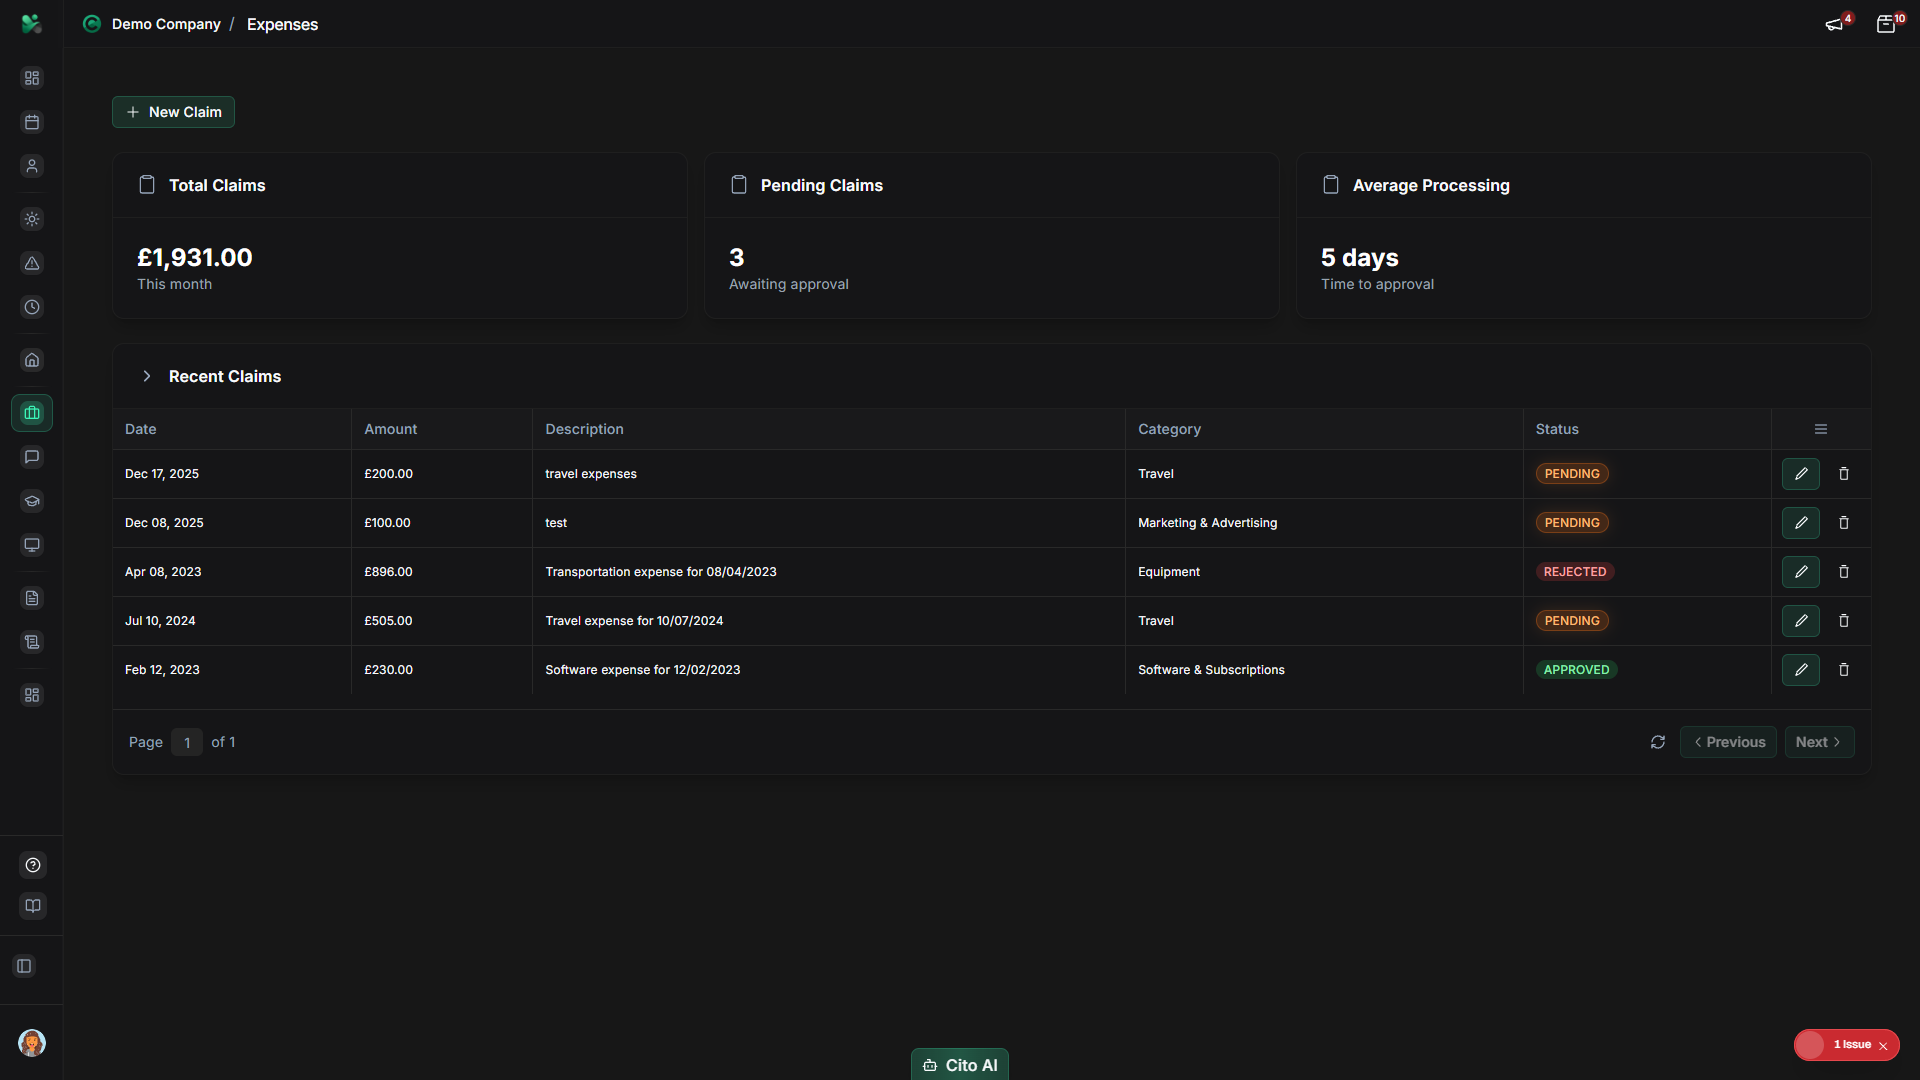Open the receipts document icon in sidebar
The width and height of the screenshot is (1920, 1080).
tap(32, 597)
